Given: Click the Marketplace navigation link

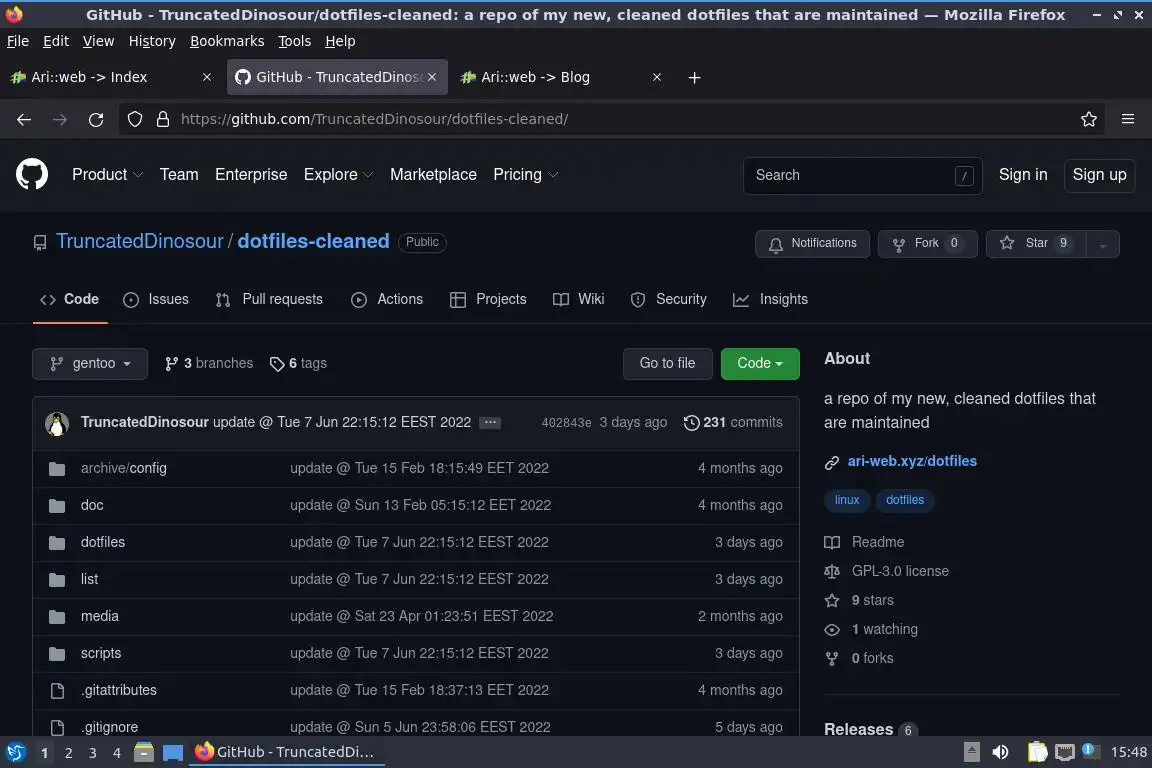Looking at the screenshot, I should click(433, 175).
